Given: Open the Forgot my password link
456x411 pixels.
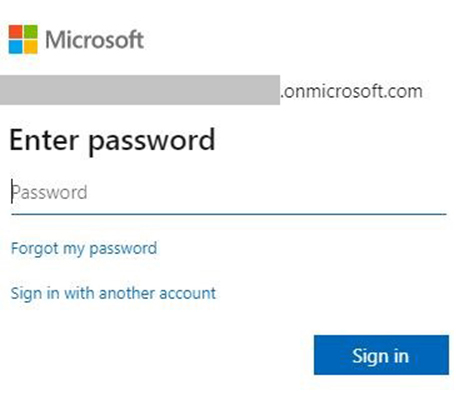Looking at the screenshot, I should (84, 249).
